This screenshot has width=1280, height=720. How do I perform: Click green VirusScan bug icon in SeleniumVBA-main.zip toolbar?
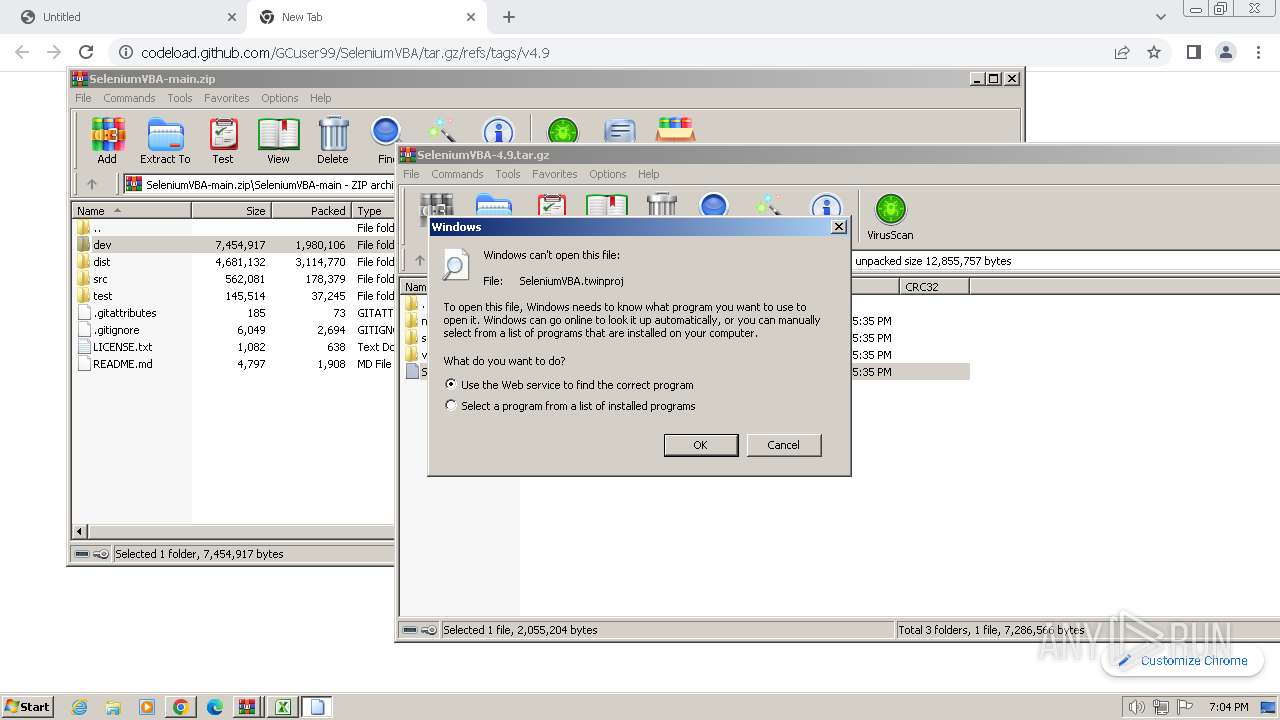[x=563, y=131]
